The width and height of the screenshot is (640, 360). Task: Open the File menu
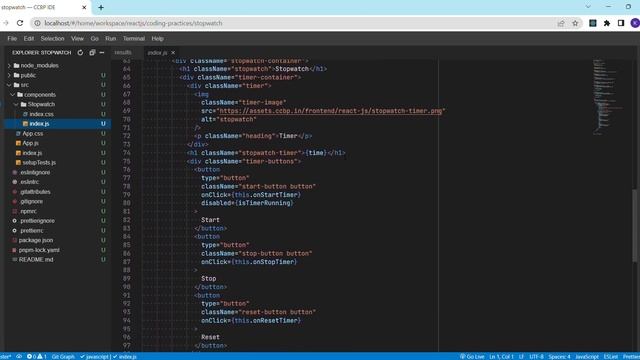pos(12,38)
